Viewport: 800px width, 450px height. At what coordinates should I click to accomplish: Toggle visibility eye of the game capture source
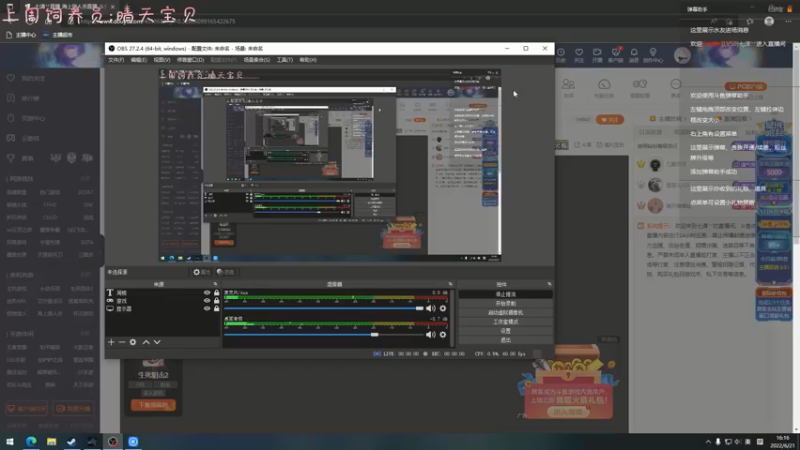[207, 301]
